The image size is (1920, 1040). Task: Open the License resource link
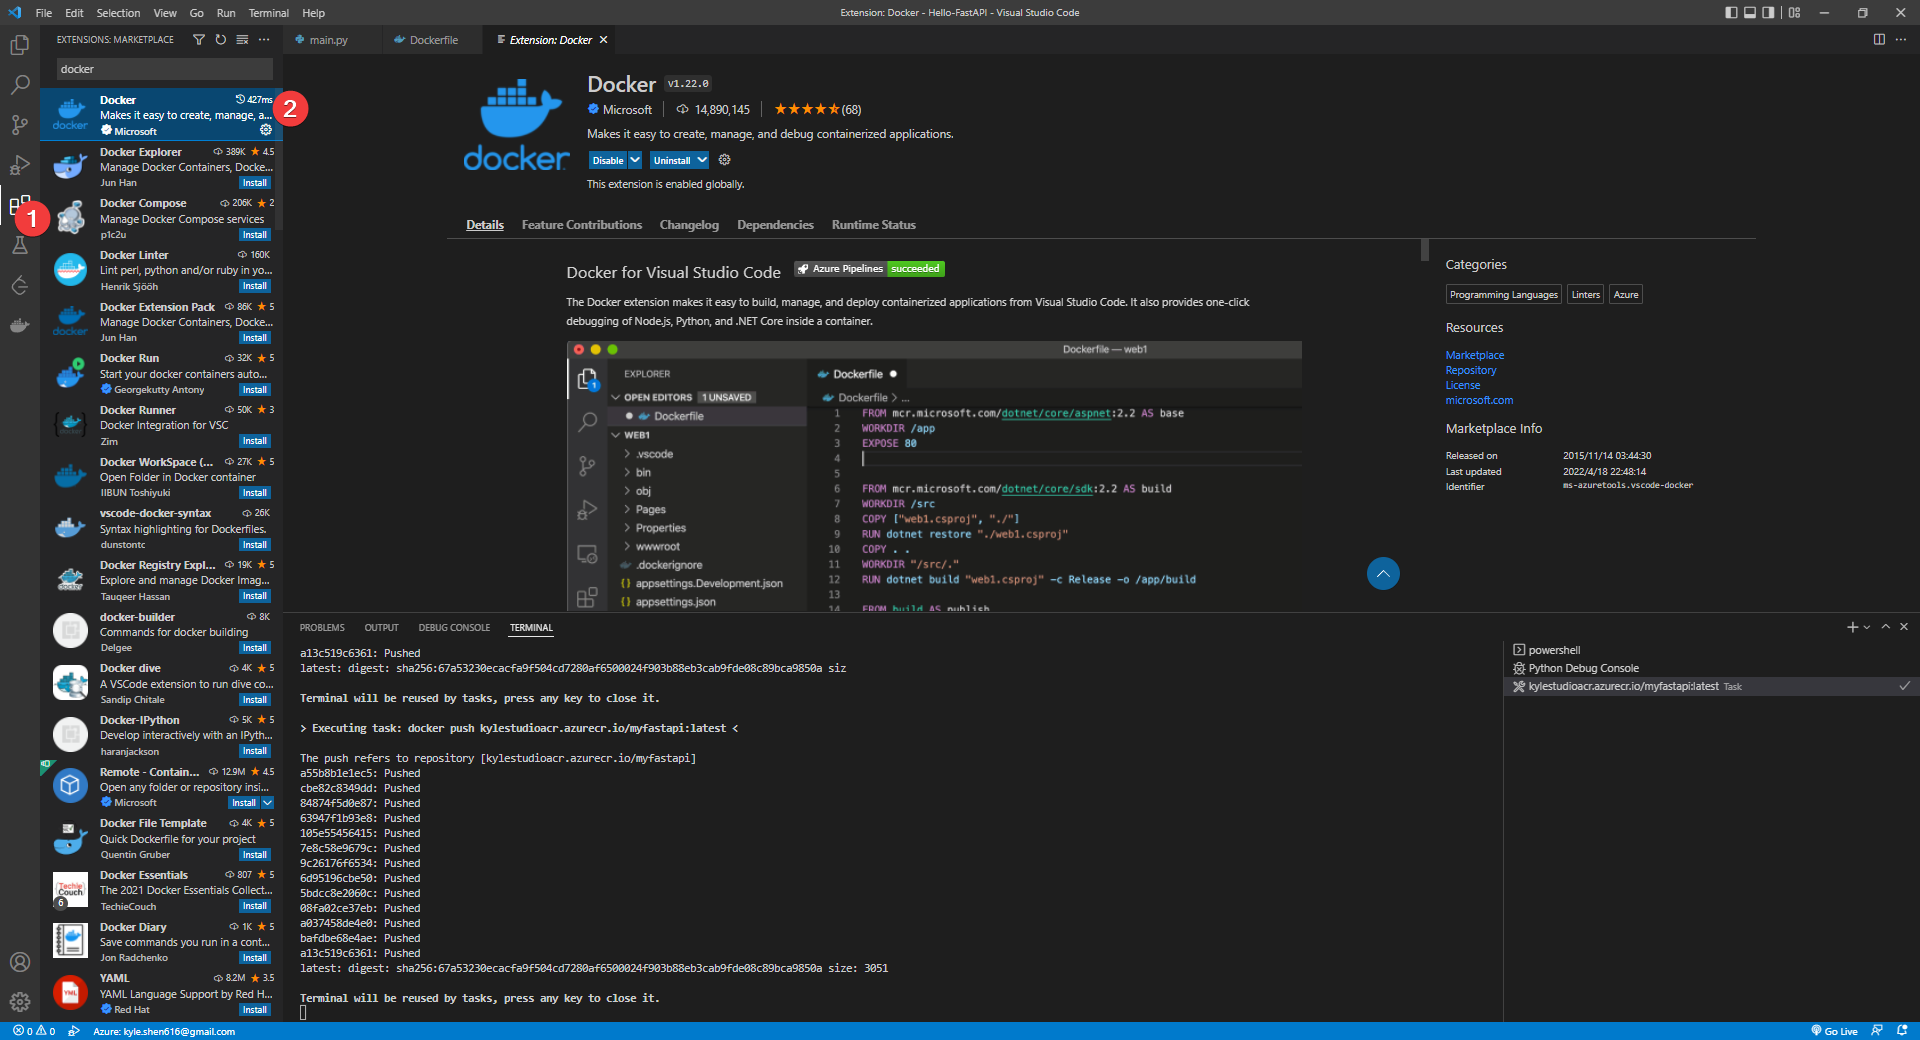click(x=1462, y=385)
